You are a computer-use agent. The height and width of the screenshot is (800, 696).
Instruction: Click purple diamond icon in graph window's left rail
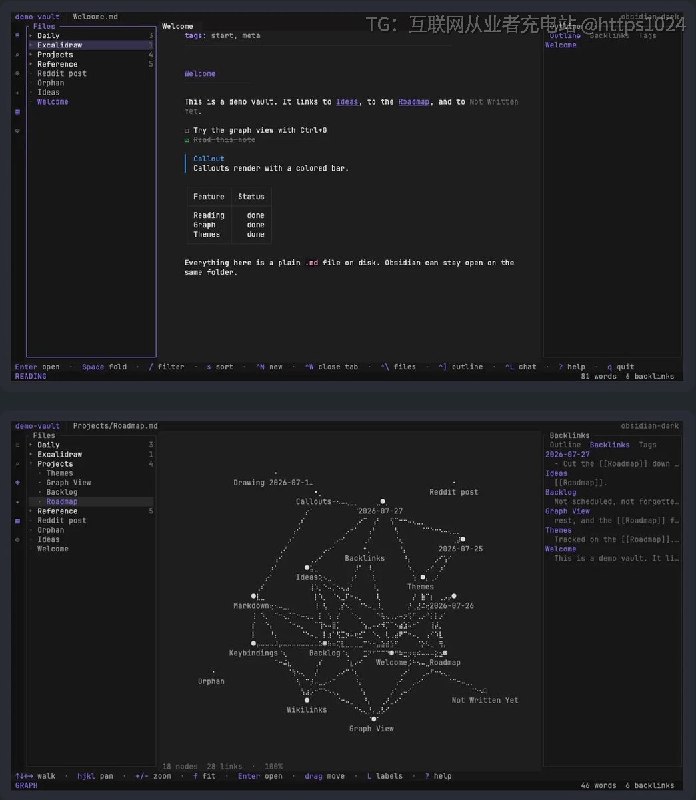pos(17,482)
